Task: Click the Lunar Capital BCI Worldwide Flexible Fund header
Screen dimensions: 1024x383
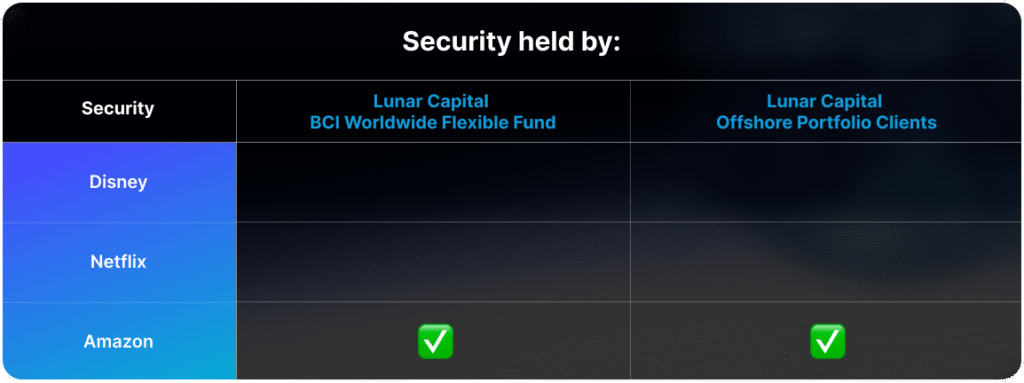Action: pos(433,112)
